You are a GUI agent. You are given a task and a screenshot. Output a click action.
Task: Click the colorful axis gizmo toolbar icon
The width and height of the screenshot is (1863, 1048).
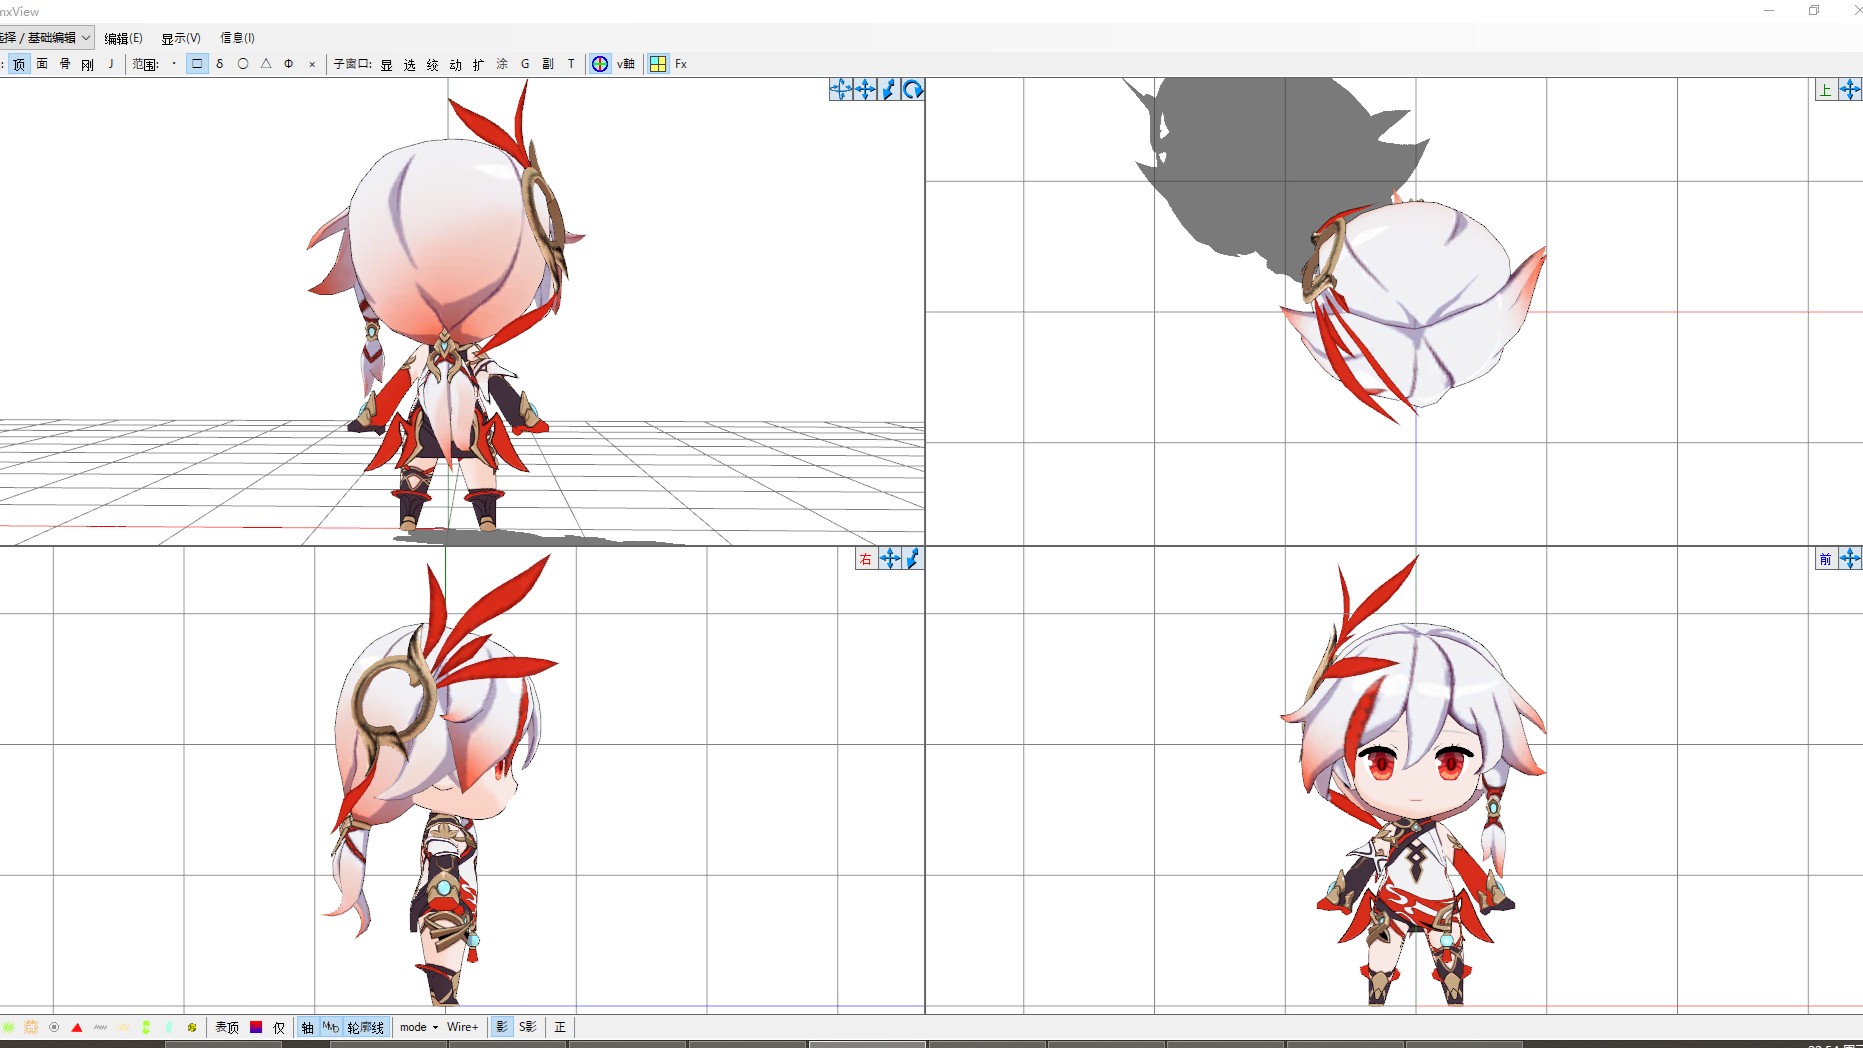click(600, 64)
